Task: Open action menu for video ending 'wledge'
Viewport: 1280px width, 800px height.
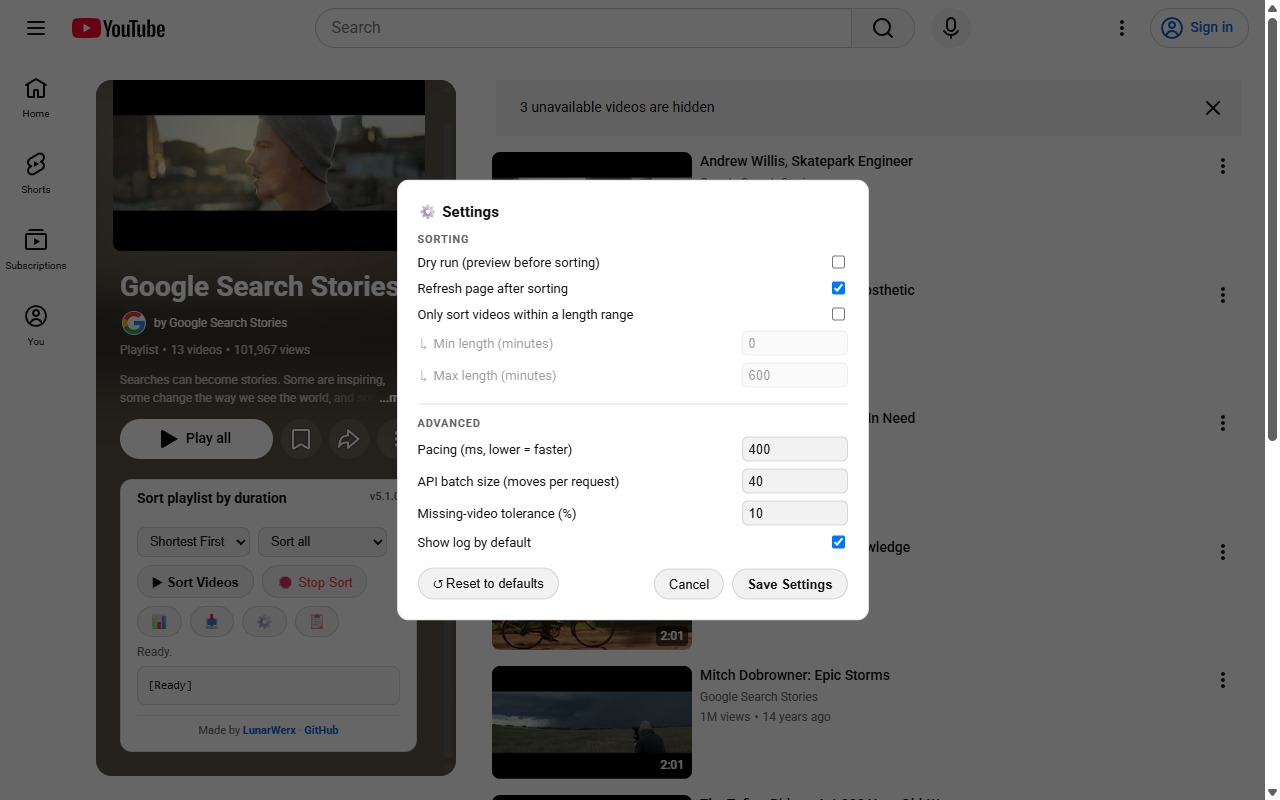Action: [x=1222, y=552]
